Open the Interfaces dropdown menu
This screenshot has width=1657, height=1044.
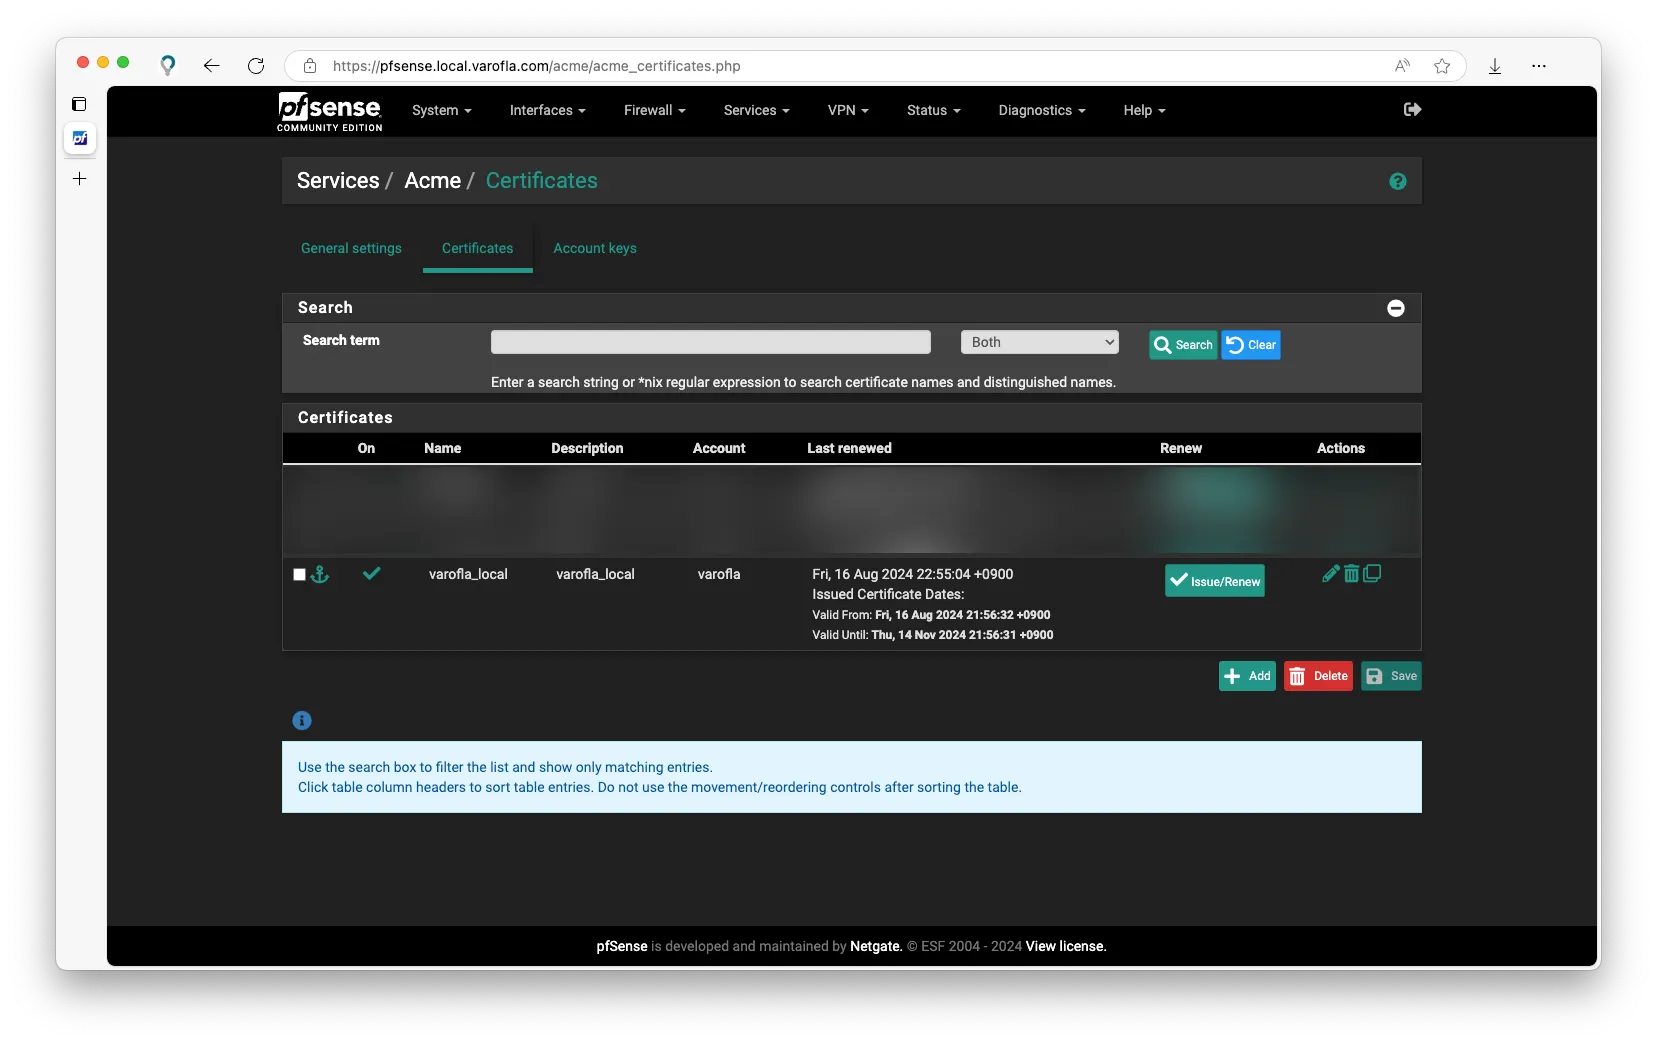click(x=547, y=110)
